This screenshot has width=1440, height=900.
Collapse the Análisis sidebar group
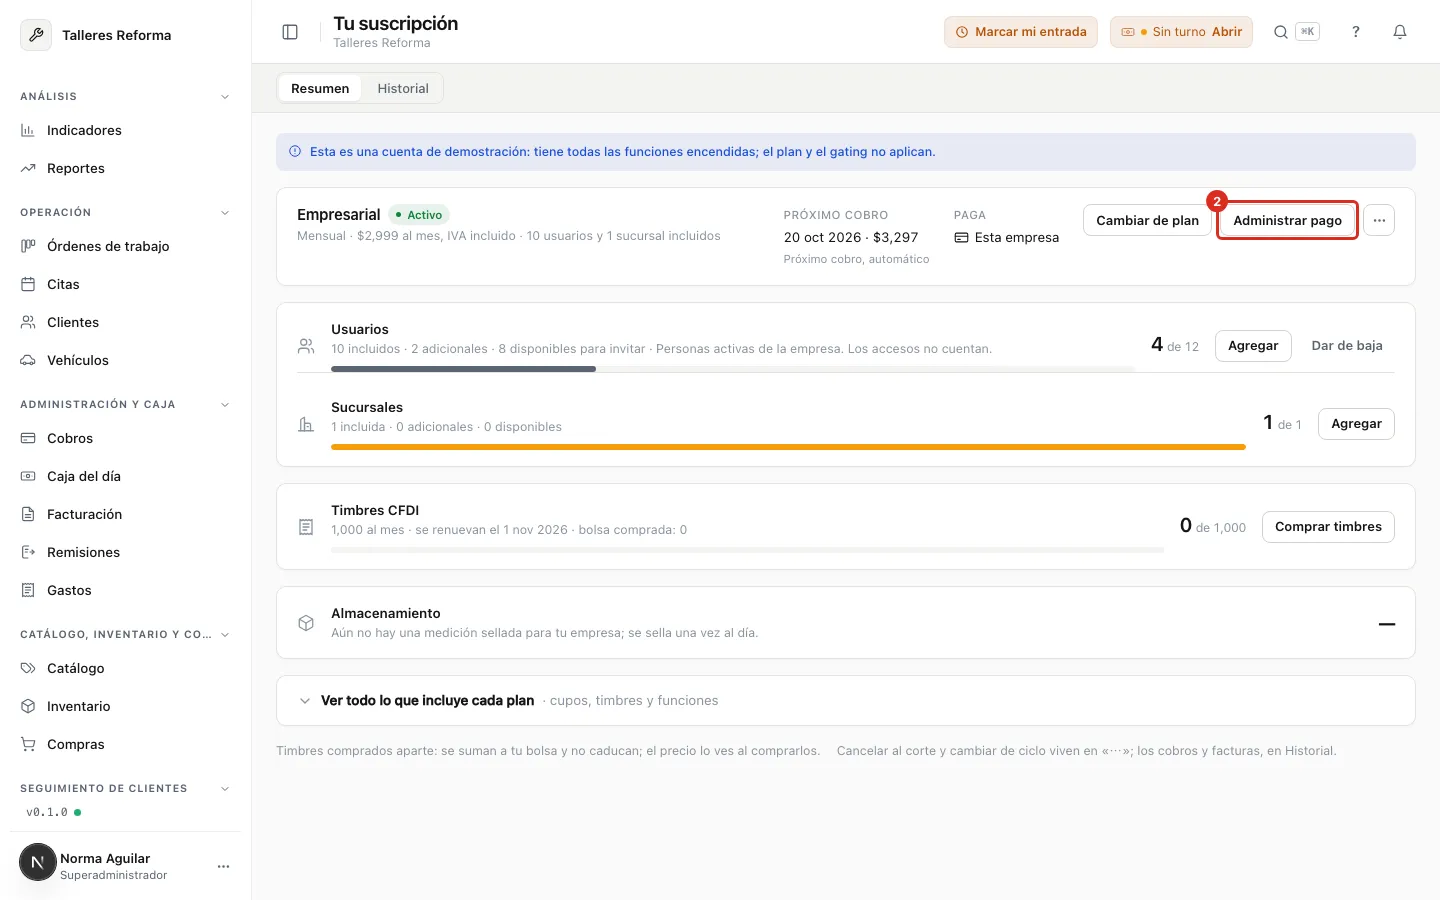click(225, 97)
